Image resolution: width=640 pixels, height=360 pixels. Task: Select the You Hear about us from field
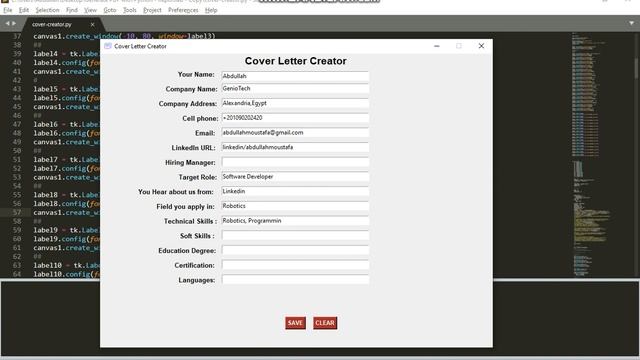pyautogui.click(x=295, y=191)
